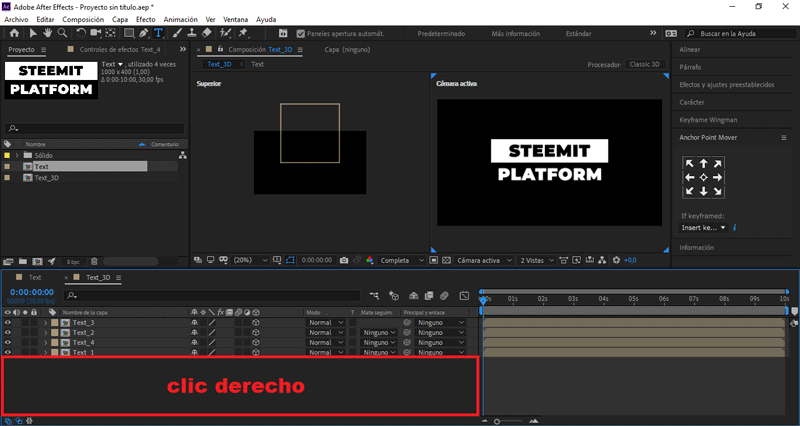Open the Efectos y ajustes preestablecidos panel
This screenshot has width=800, height=426.
coord(726,84)
